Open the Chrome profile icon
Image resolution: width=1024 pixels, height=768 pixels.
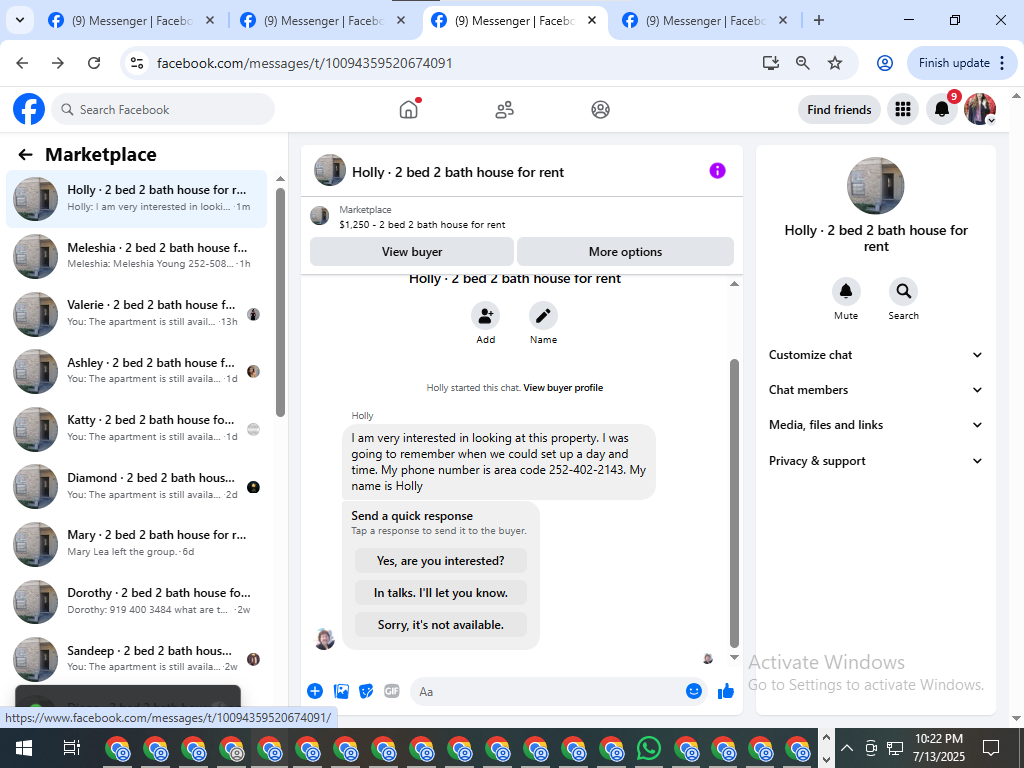(x=884, y=63)
